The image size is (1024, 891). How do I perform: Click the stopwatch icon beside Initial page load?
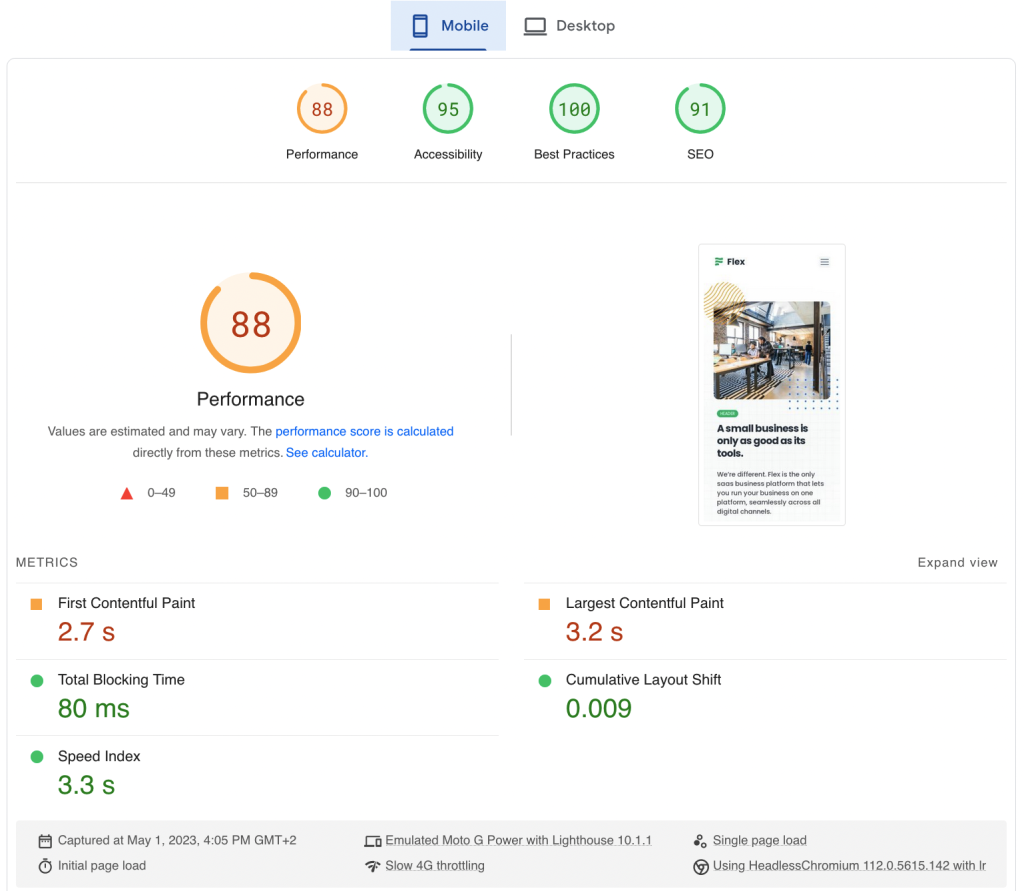pos(44,866)
